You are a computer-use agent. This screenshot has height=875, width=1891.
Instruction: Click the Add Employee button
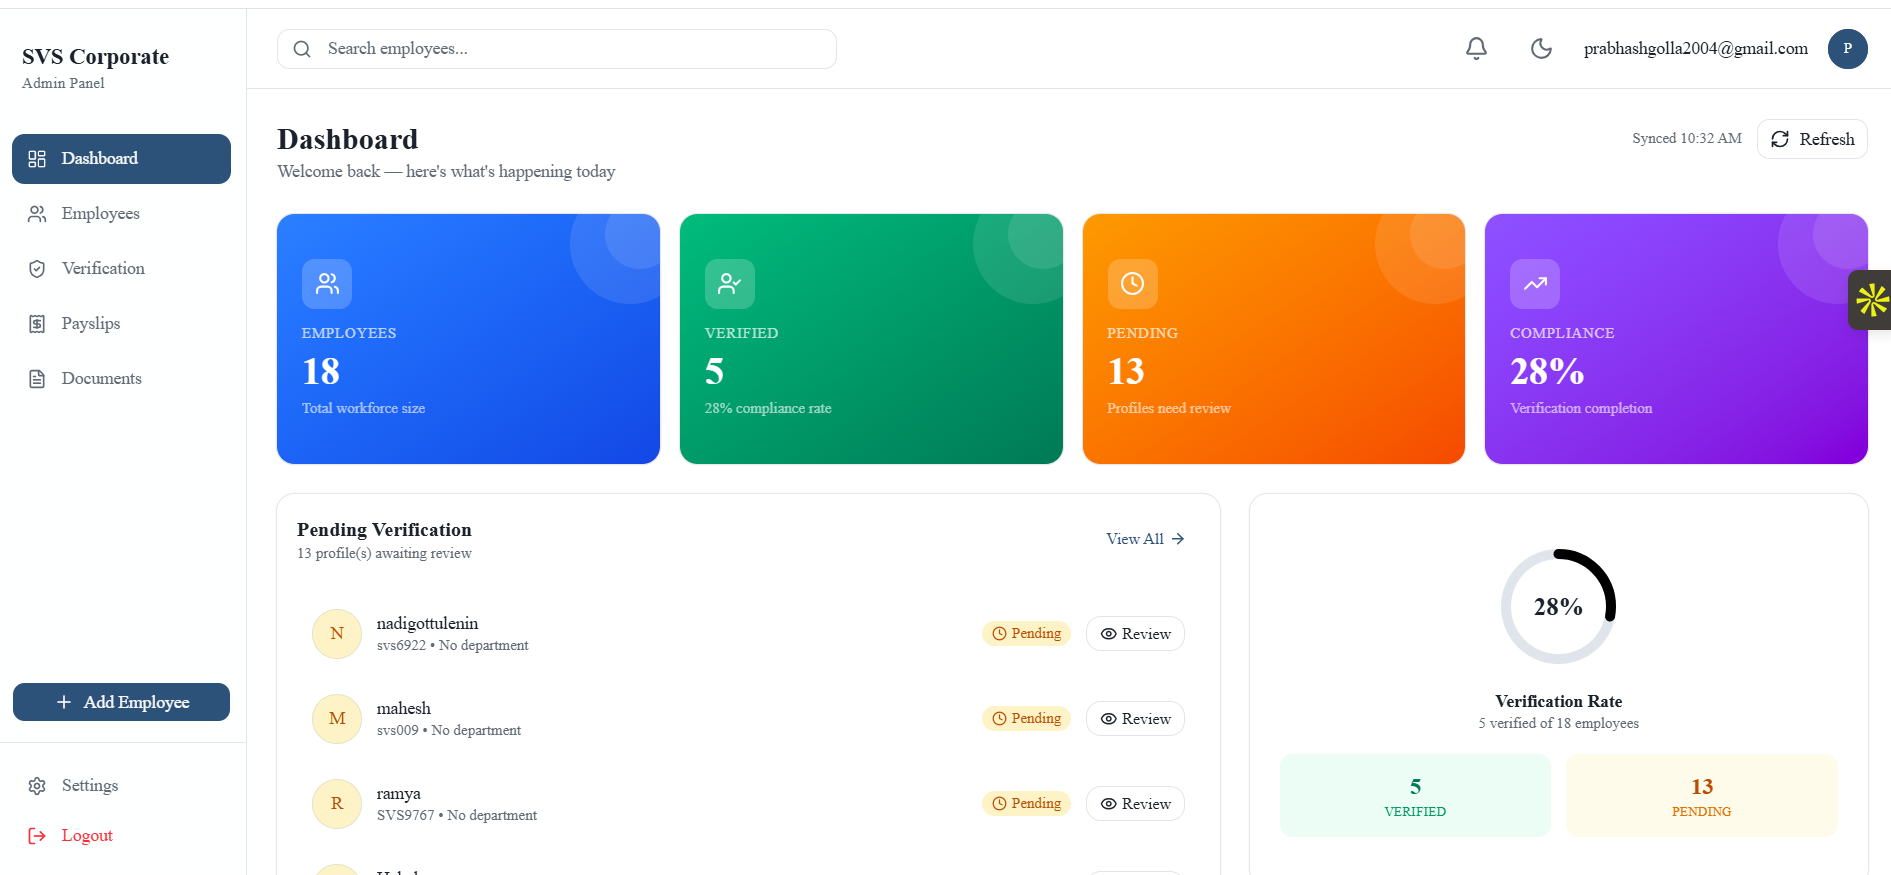click(x=121, y=702)
